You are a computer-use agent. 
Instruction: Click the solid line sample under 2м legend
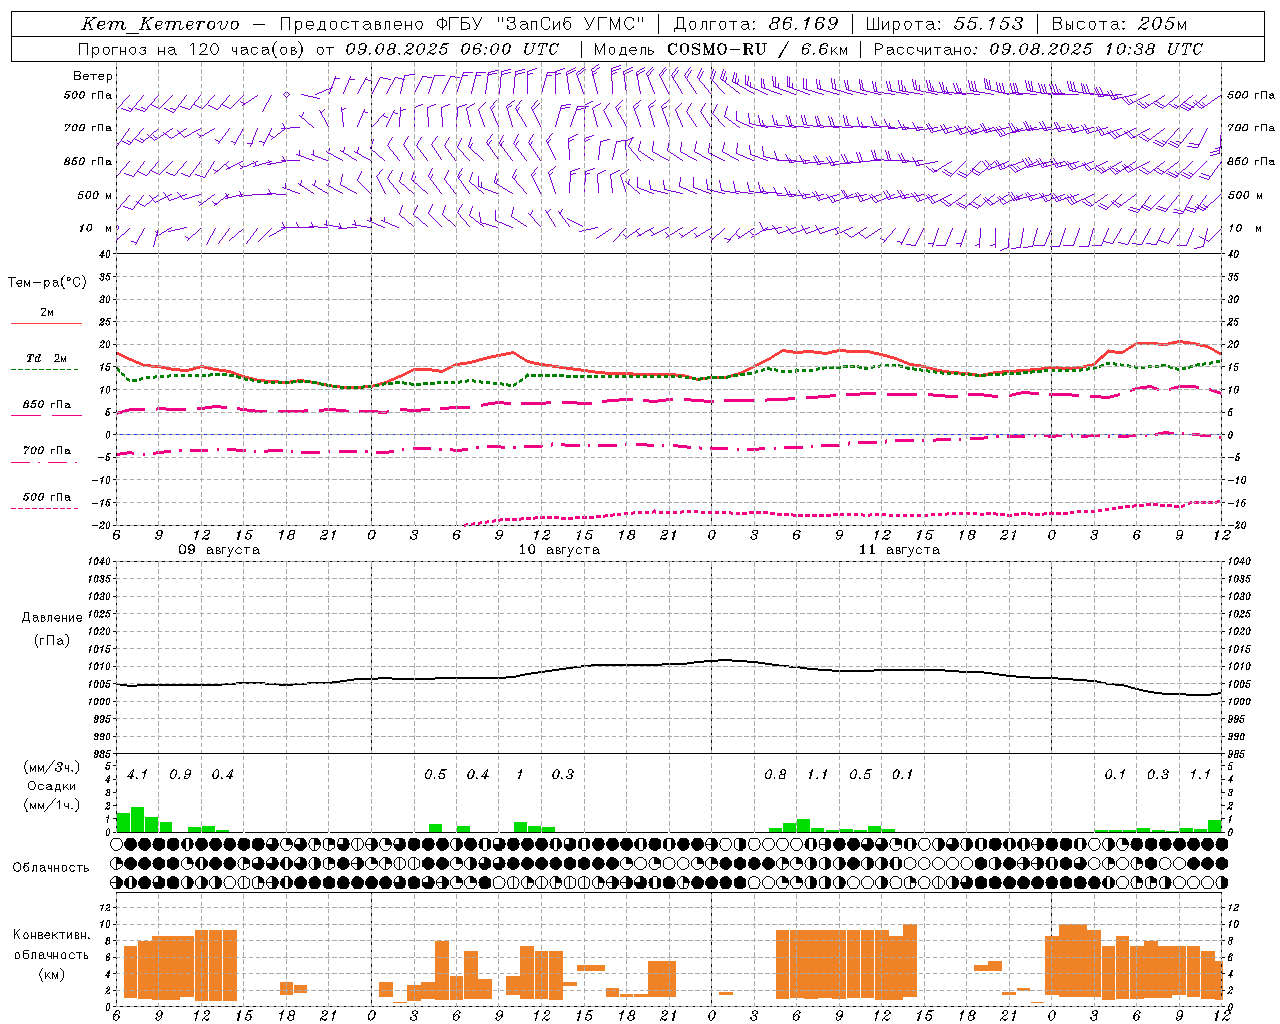coord(46,324)
